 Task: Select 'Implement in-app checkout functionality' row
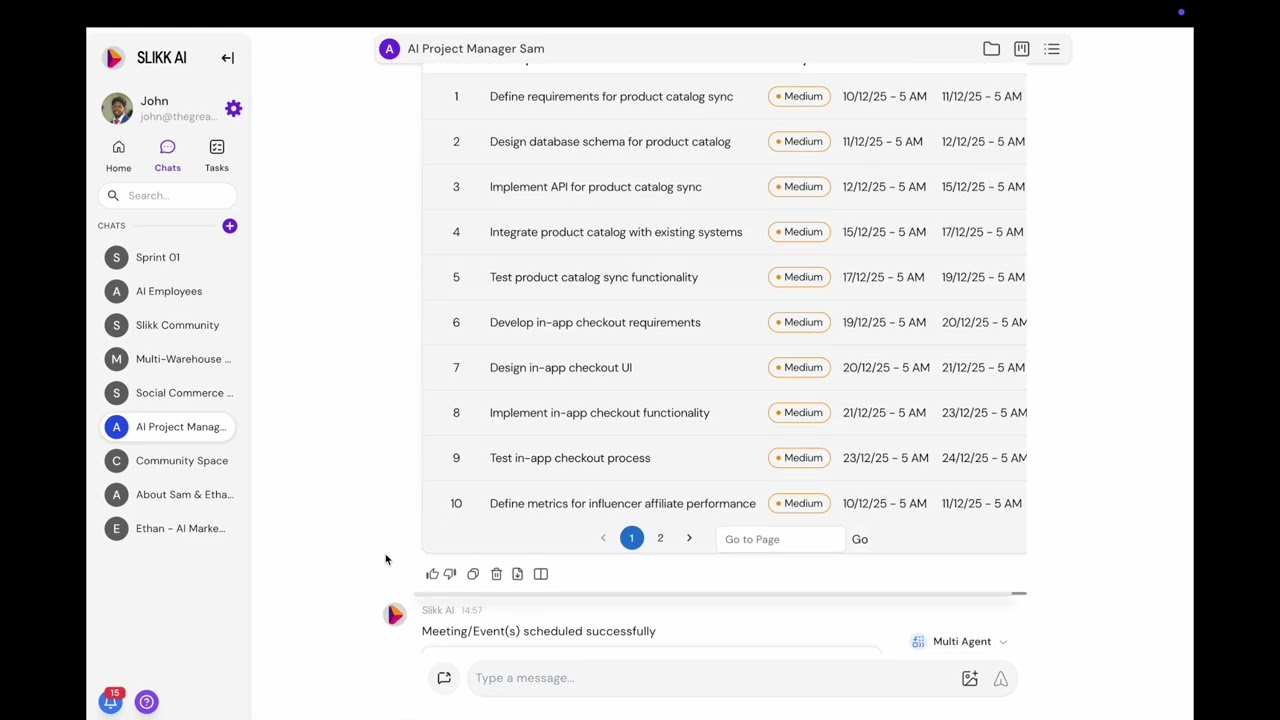[724, 413]
